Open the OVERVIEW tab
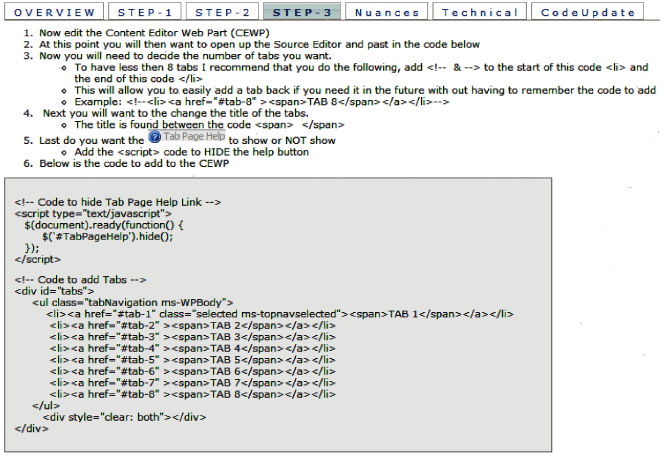 click(54, 12)
